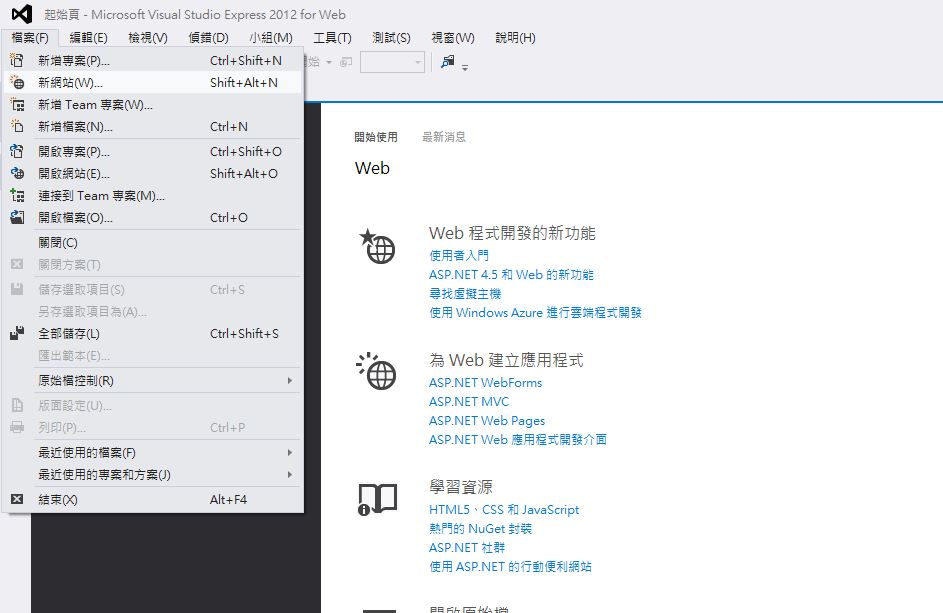Click the X icon beside 結束(X)
The image size is (943, 613).
[x=17, y=499]
